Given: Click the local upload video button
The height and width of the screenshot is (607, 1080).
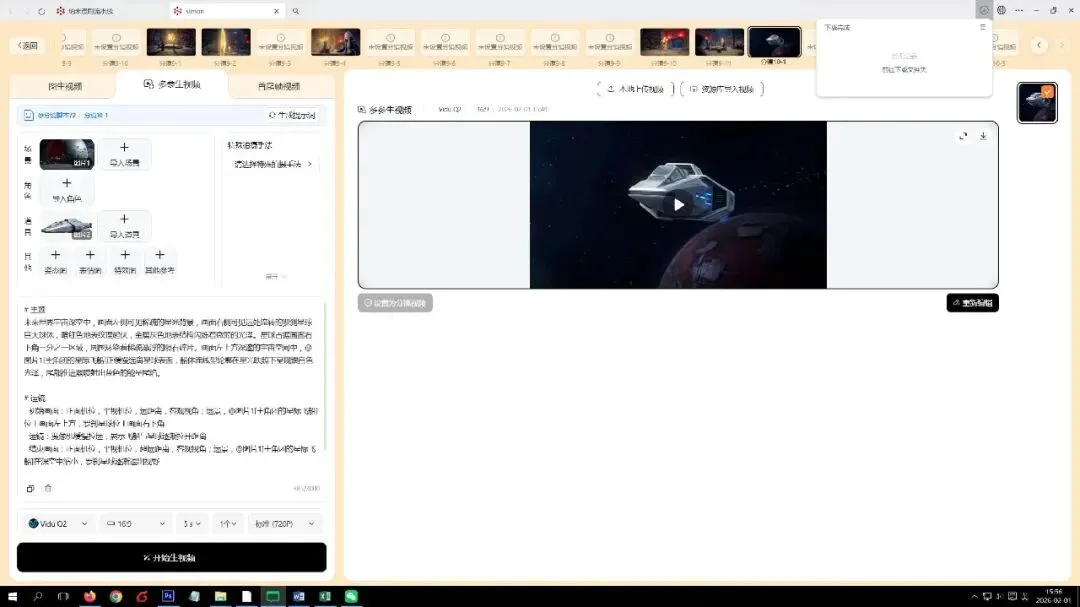Looking at the screenshot, I should pos(635,89).
